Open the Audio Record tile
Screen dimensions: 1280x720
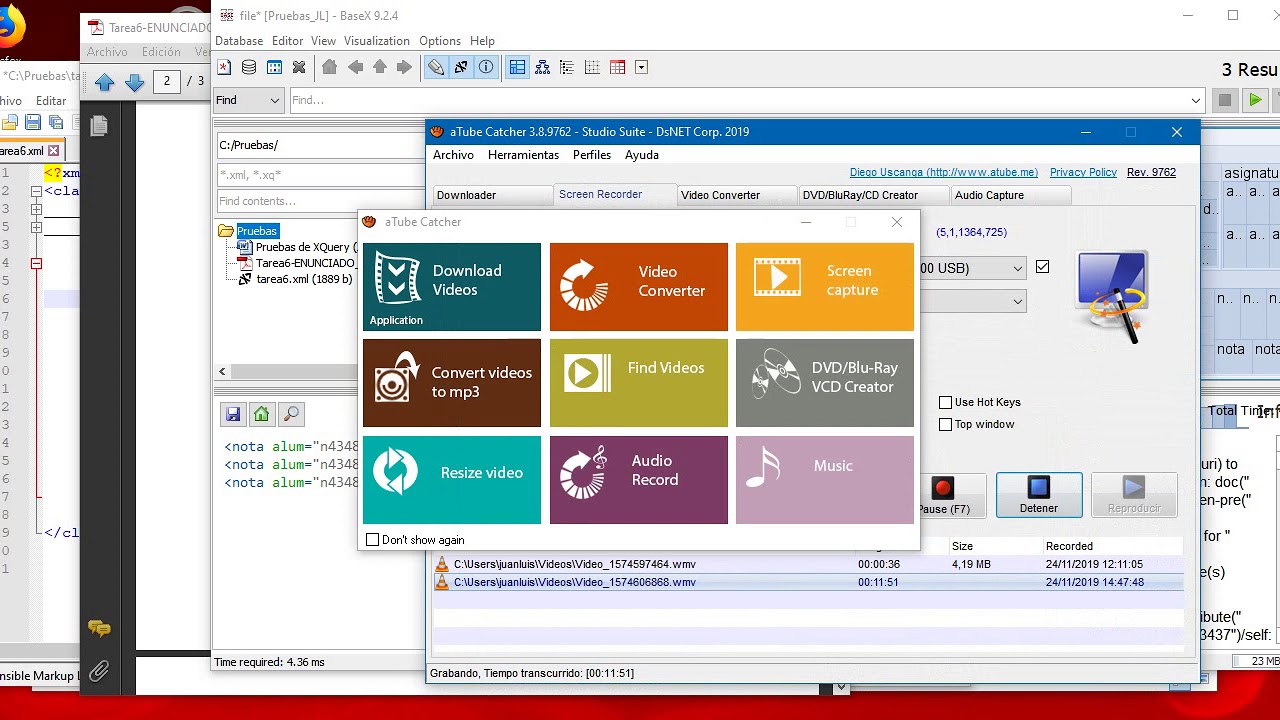click(x=638, y=480)
